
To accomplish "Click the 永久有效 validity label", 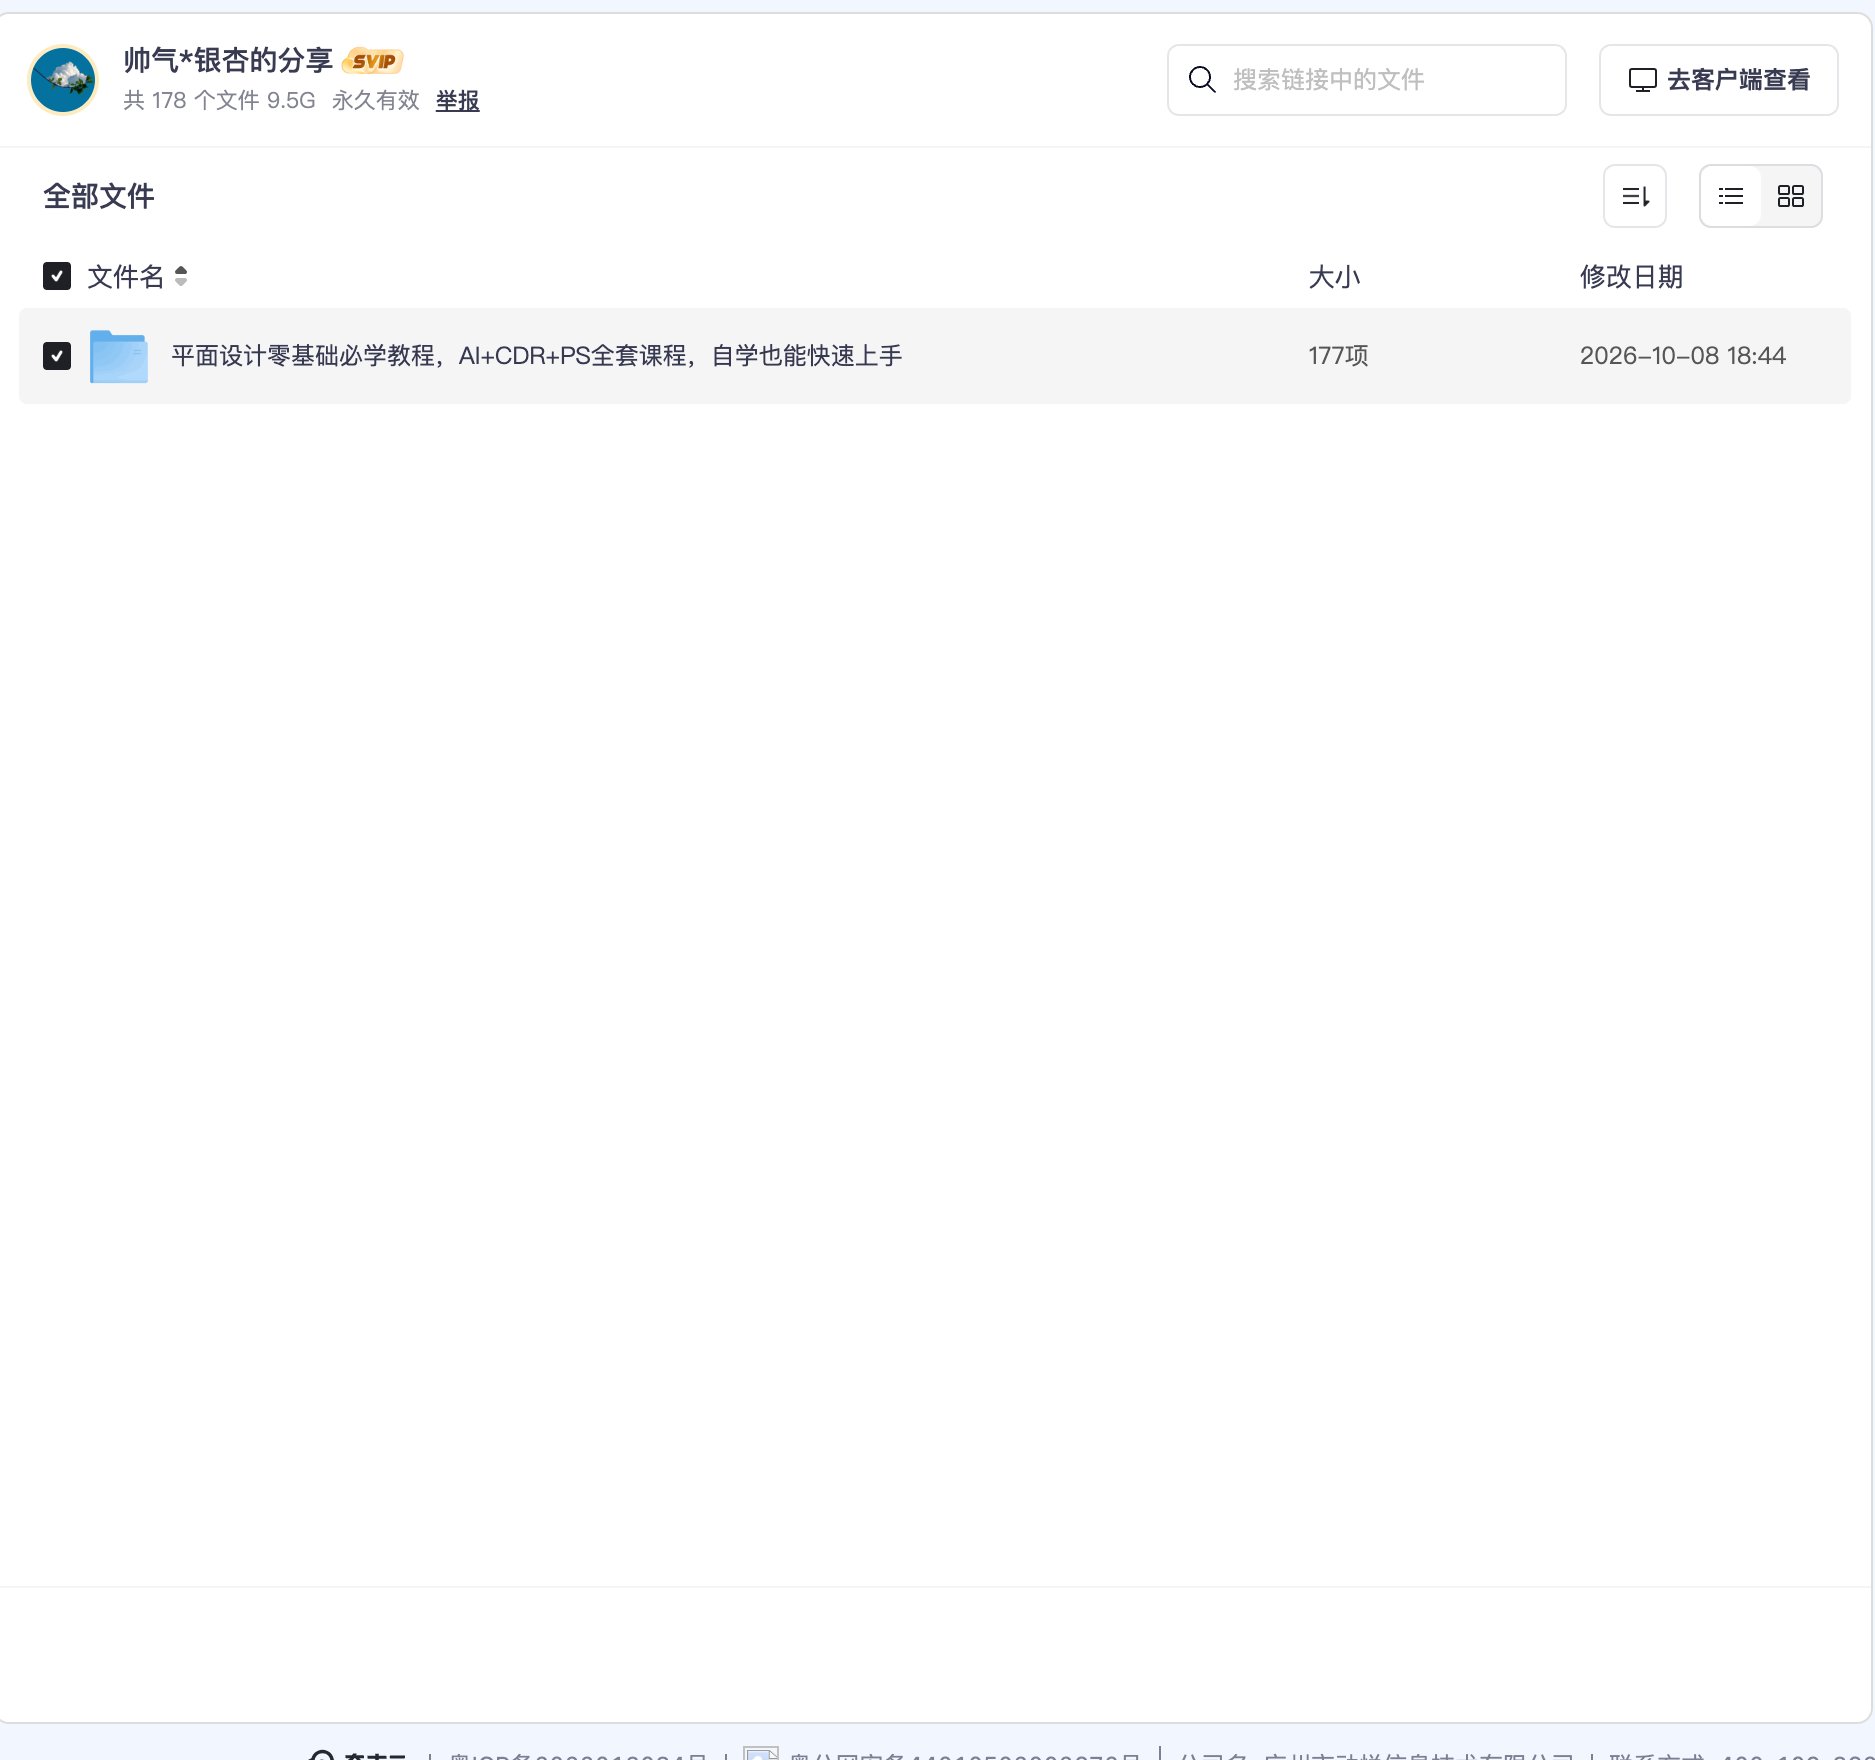I will 376,101.
